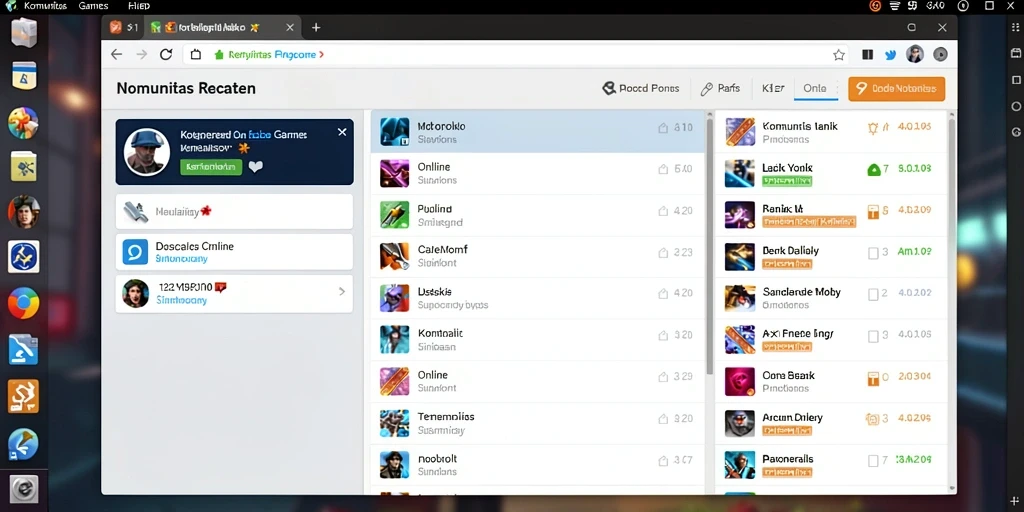This screenshot has height=512, width=1024.
Task: Toggle the checkbox beside Berk Dalialy
Action: point(873,253)
